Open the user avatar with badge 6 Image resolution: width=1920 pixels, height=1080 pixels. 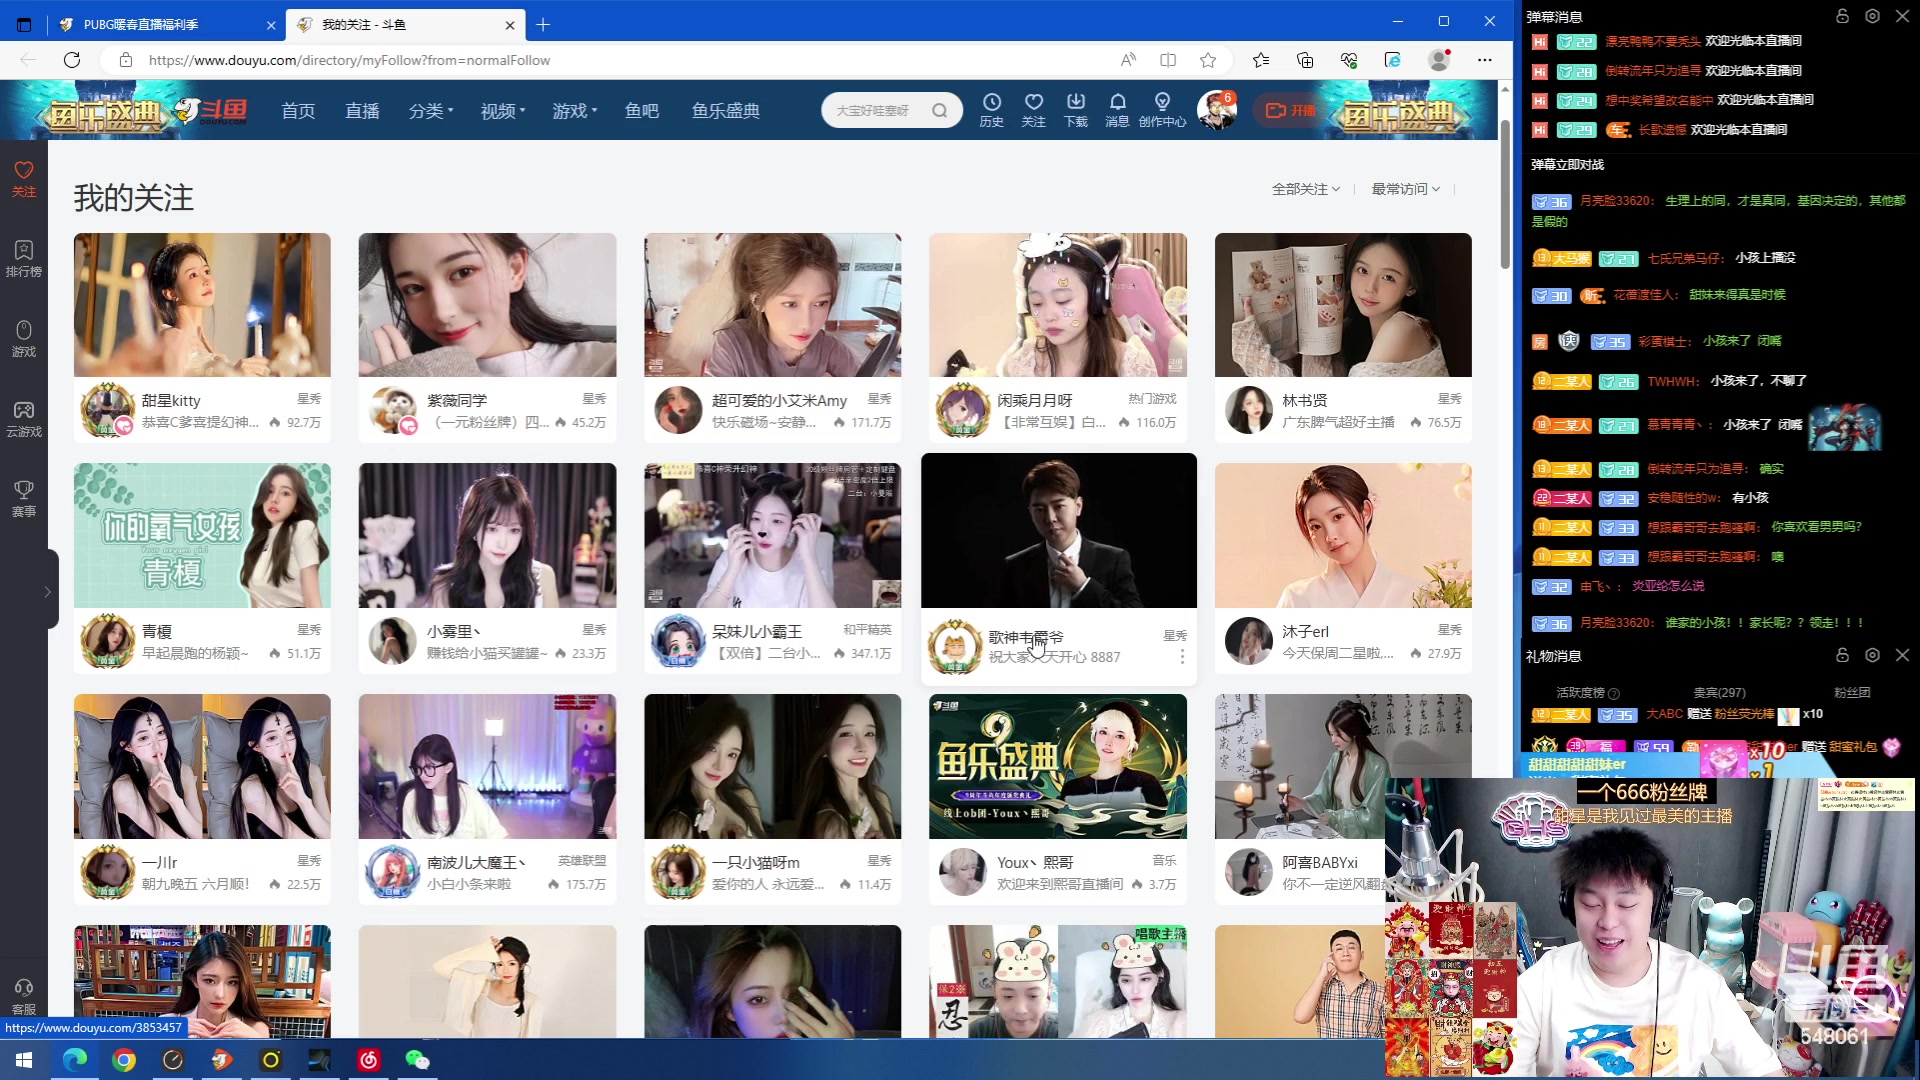pos(1217,110)
